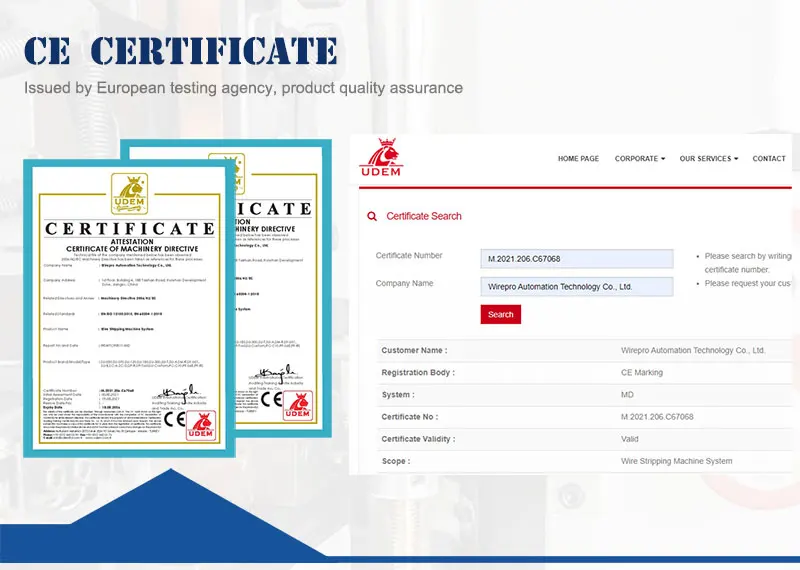Click the Certificate Number form label

tap(409, 256)
